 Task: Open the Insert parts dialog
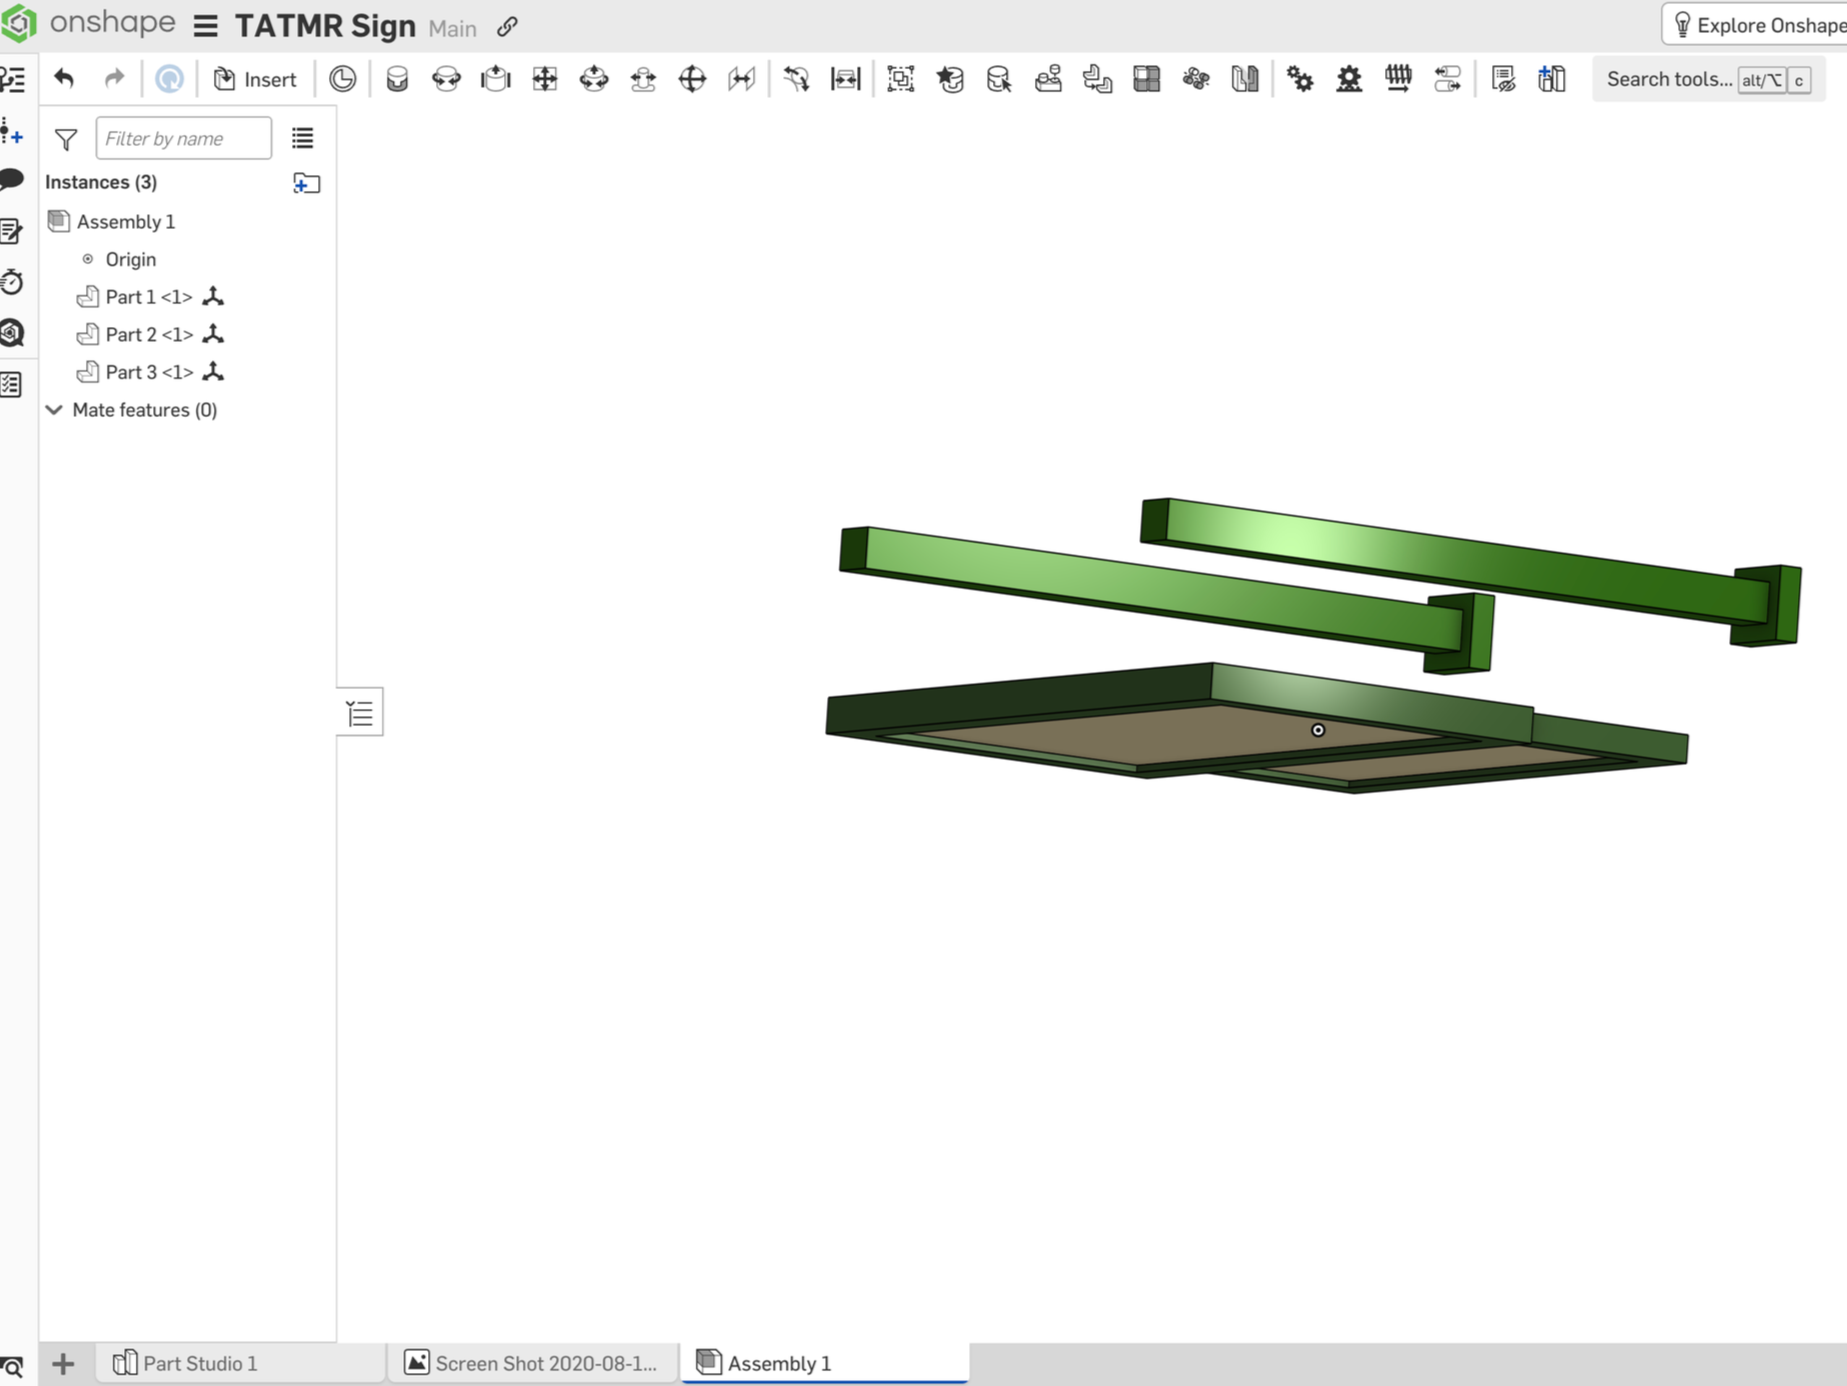[255, 79]
